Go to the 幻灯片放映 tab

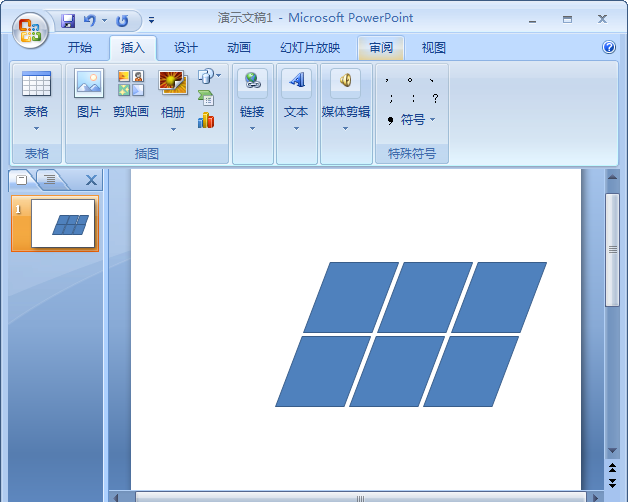coord(310,48)
